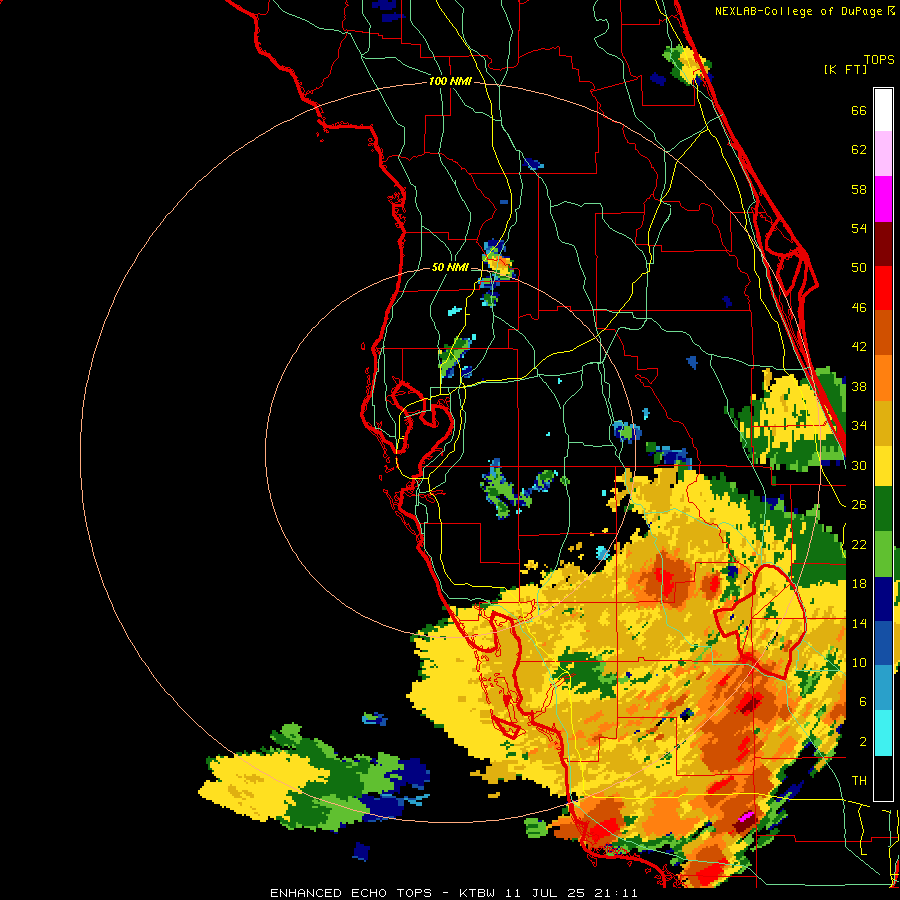Click the navy blue legend swatch
The width and height of the screenshot is (900, 900).
point(883,599)
